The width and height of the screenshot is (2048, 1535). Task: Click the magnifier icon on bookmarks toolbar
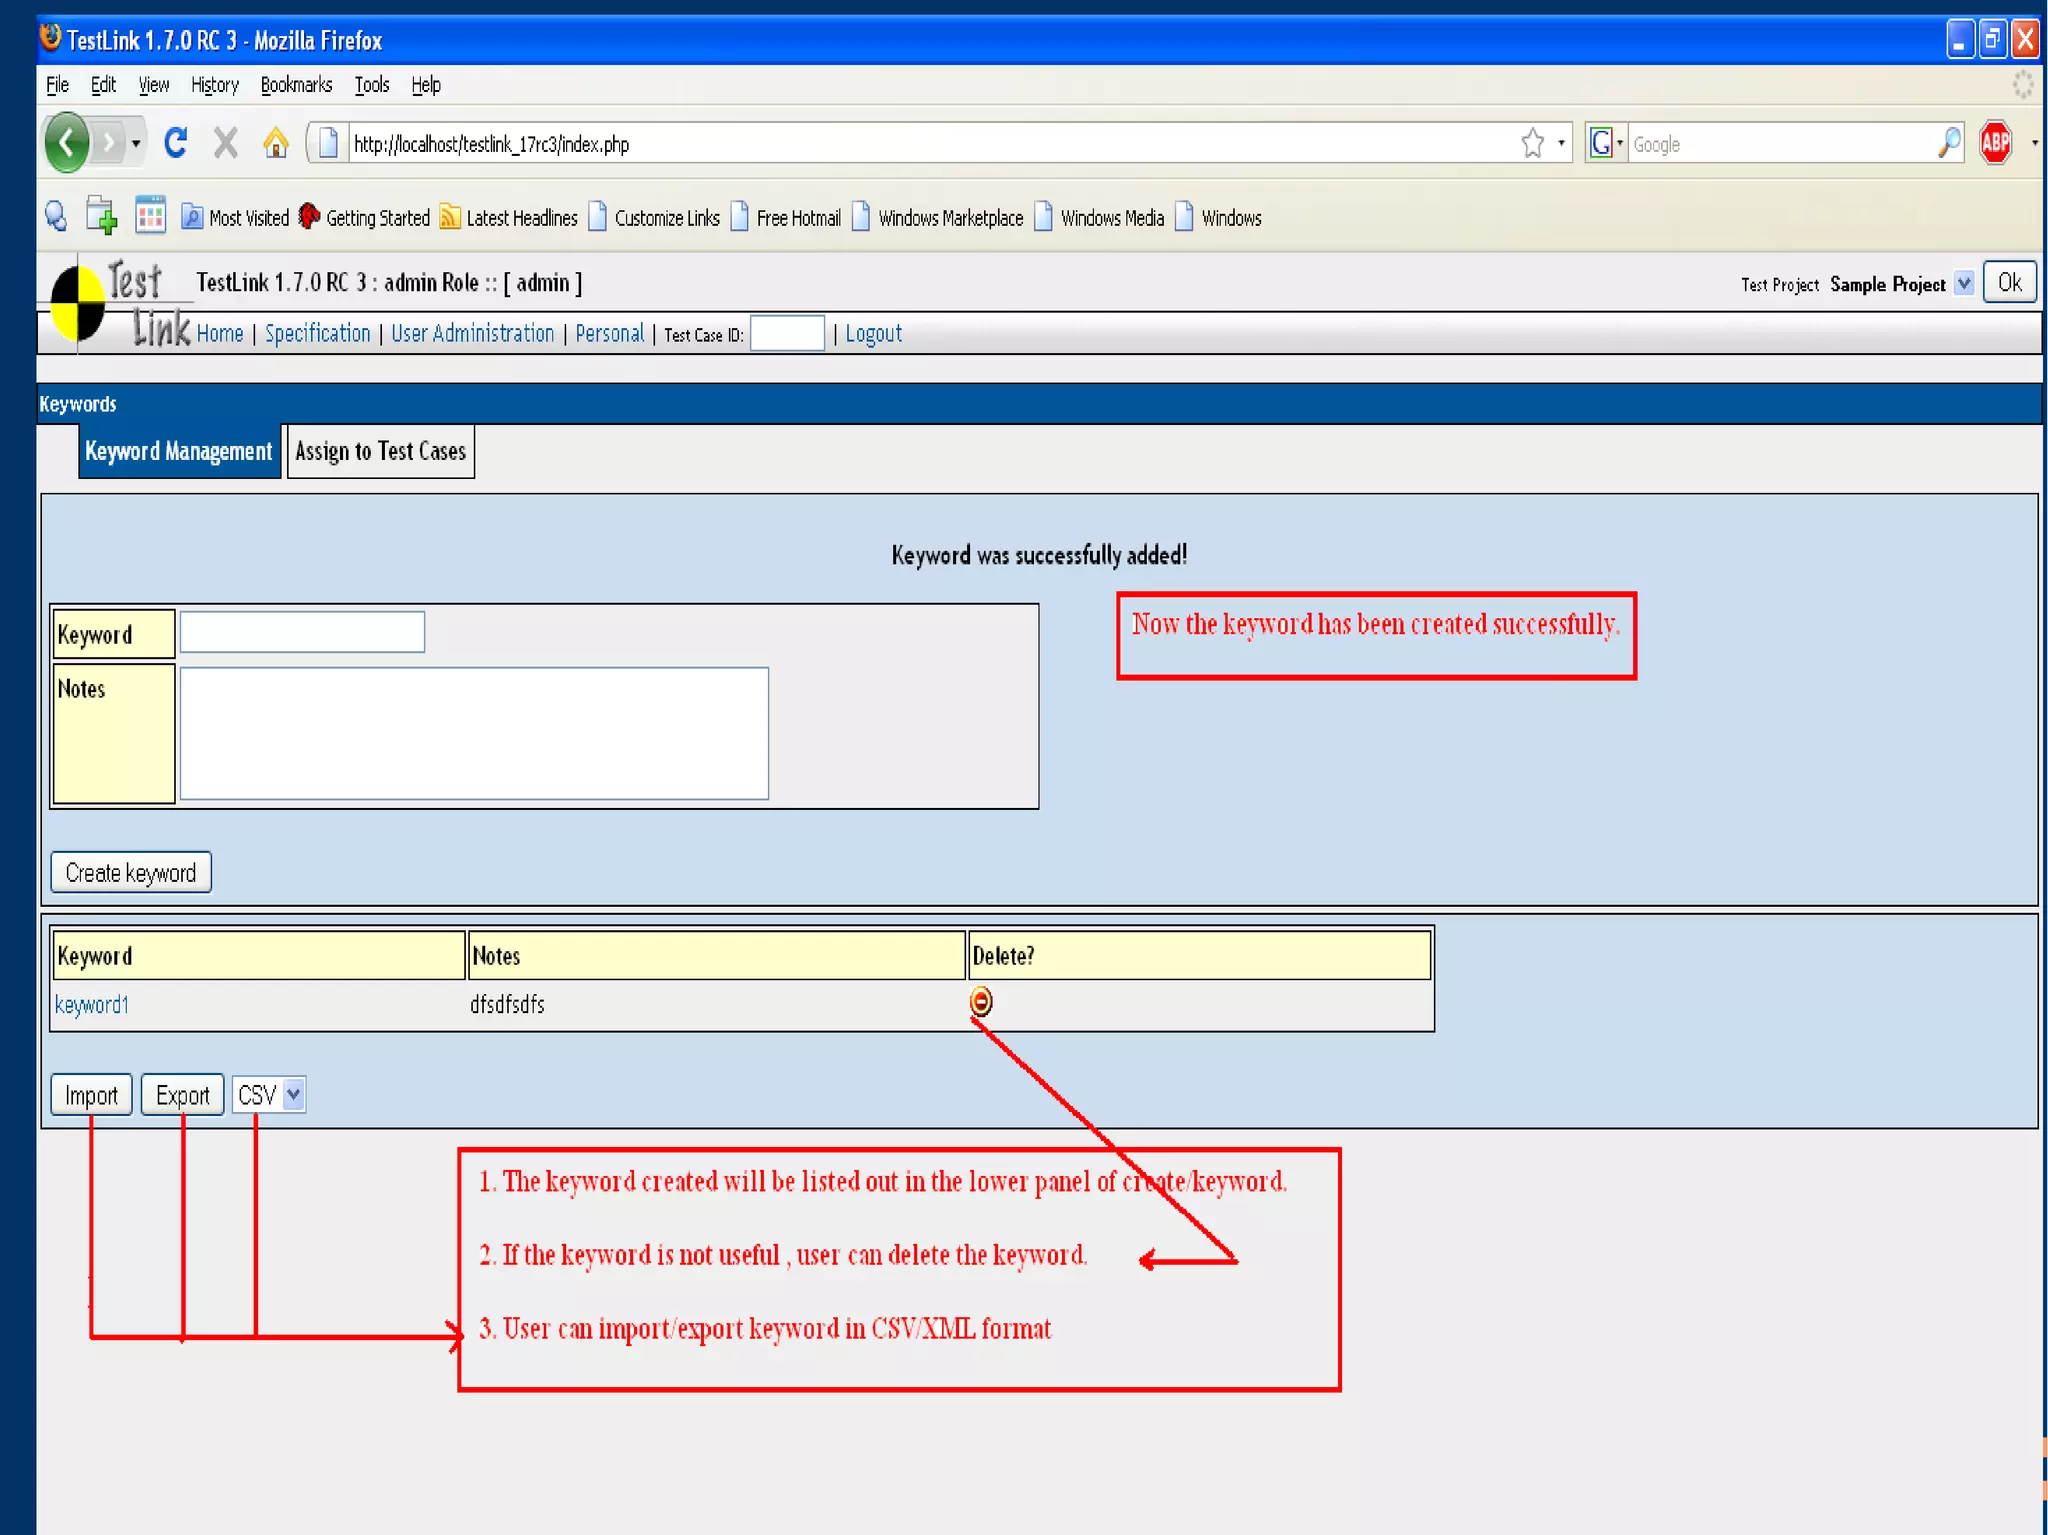[x=56, y=216]
